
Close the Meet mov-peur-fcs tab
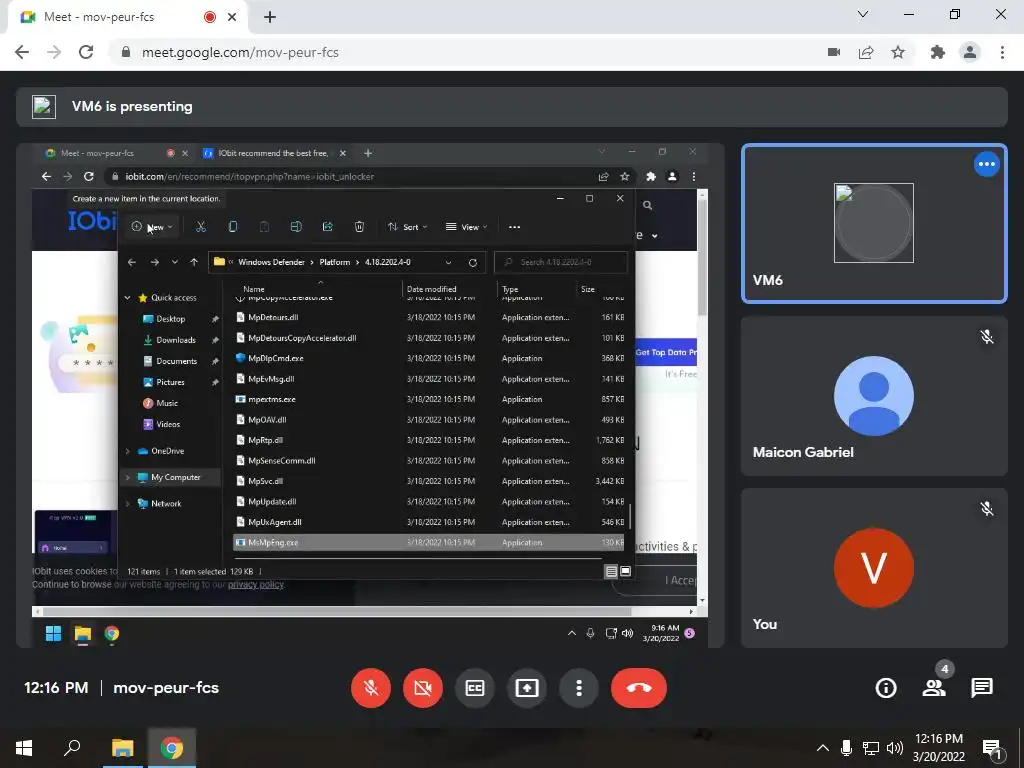click(x=232, y=17)
